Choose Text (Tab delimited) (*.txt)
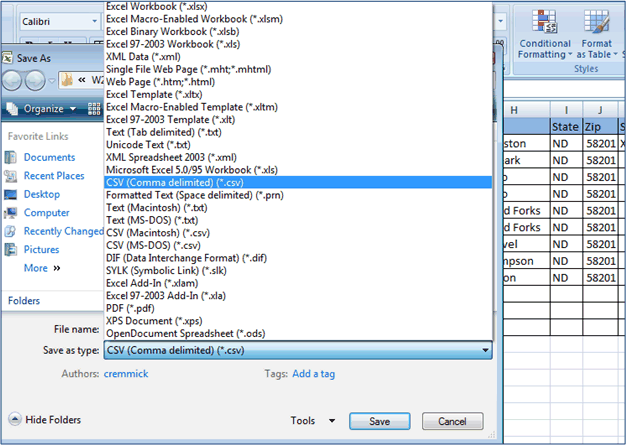The image size is (626, 445). 298,132
